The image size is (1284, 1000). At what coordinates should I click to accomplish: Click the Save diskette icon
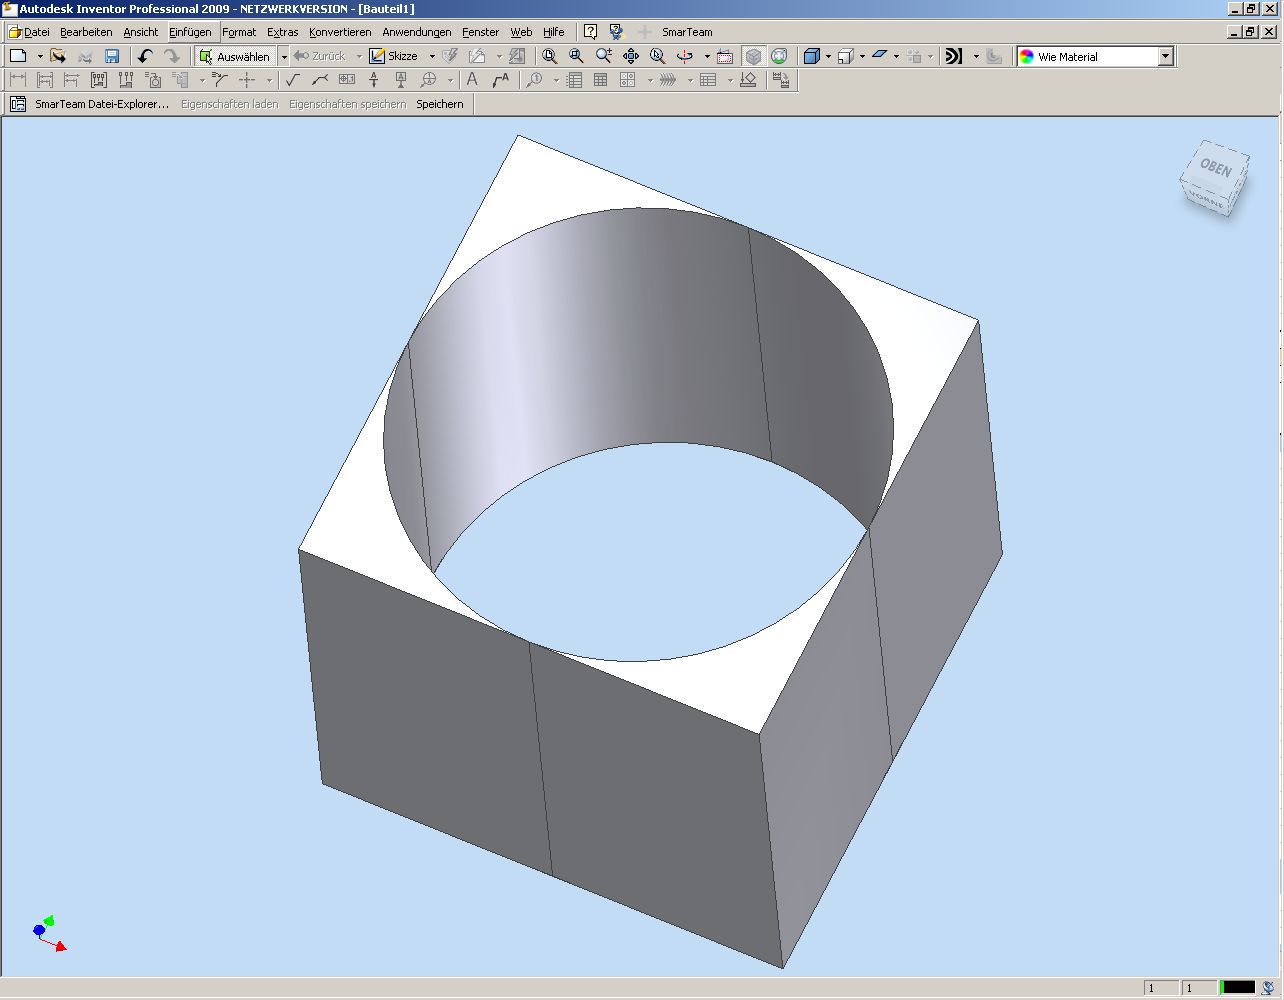pyautogui.click(x=112, y=57)
